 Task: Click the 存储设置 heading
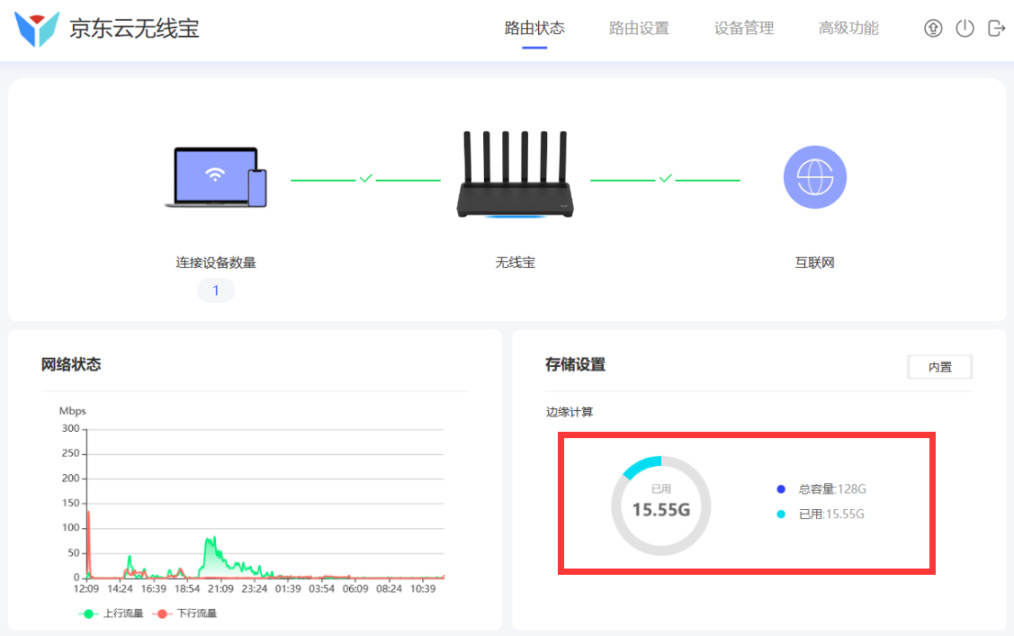coord(576,364)
